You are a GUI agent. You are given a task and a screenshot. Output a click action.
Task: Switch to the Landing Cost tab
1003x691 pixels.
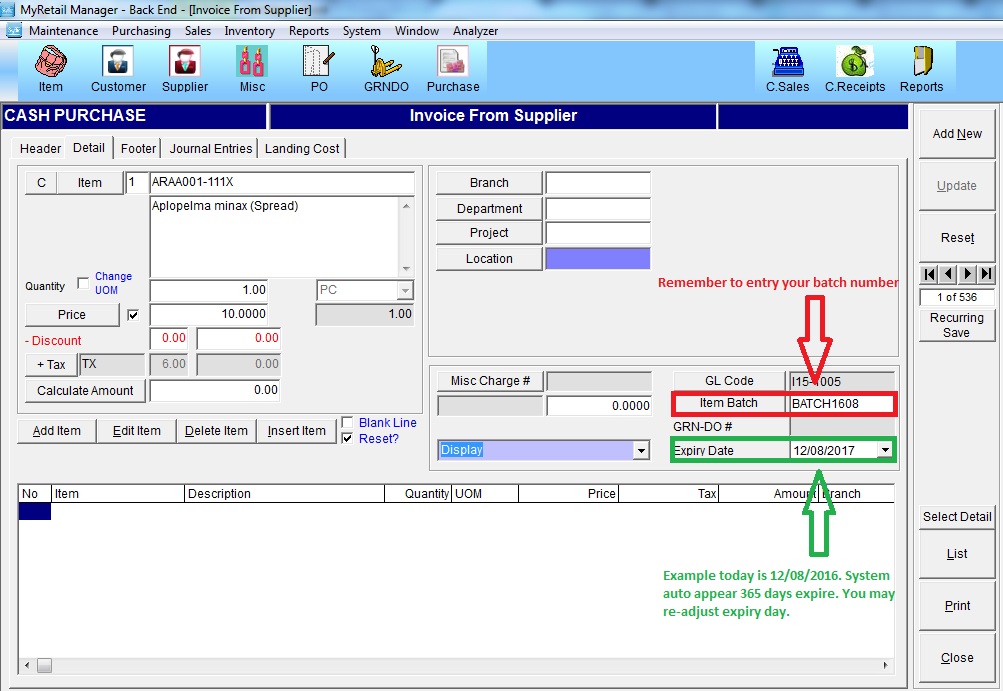[x=302, y=149]
